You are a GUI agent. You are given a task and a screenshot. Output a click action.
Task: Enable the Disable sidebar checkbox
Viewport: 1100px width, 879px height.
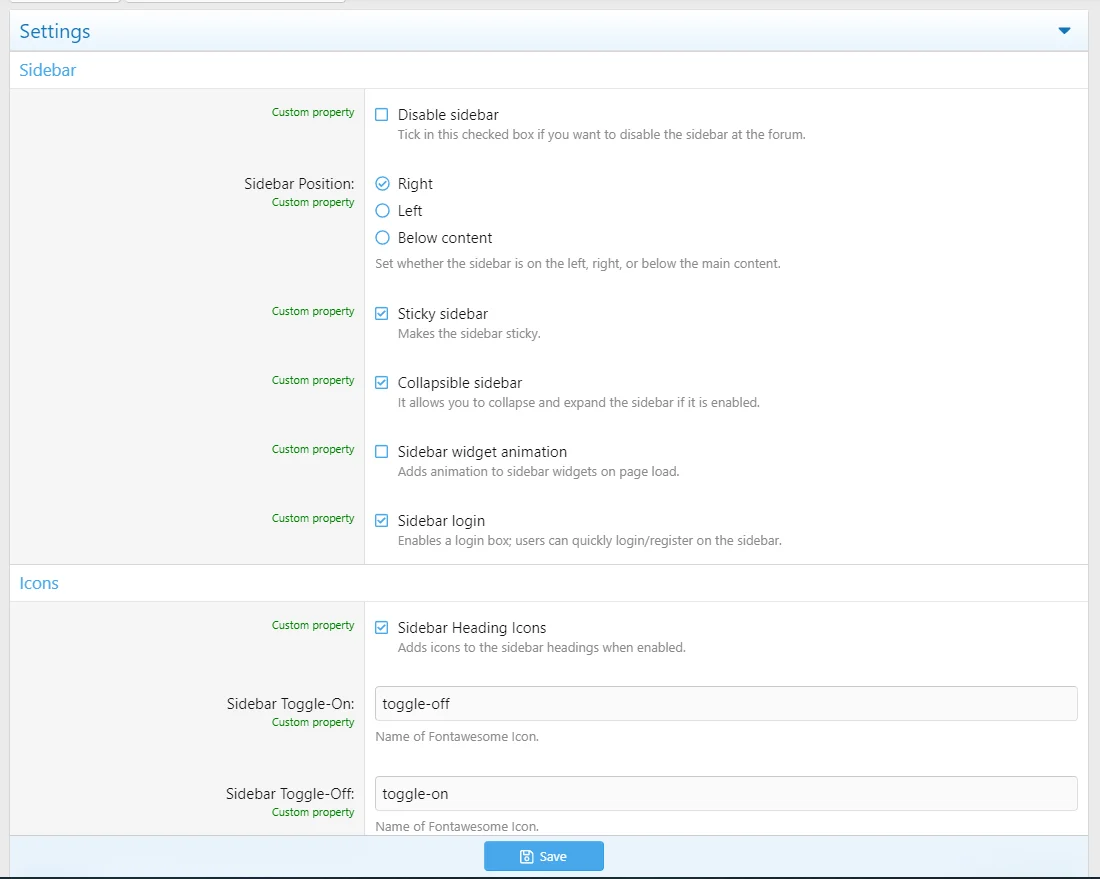pyautogui.click(x=382, y=115)
